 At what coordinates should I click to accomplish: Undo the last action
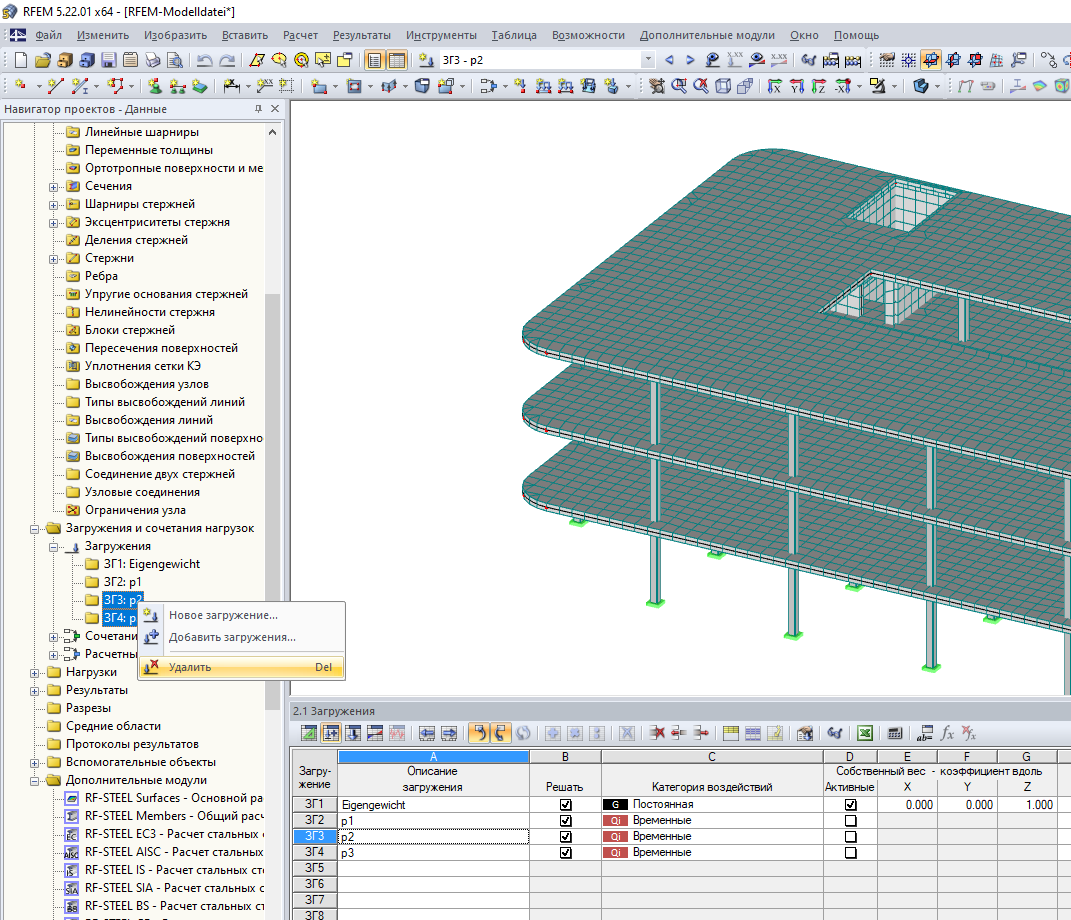[204, 60]
